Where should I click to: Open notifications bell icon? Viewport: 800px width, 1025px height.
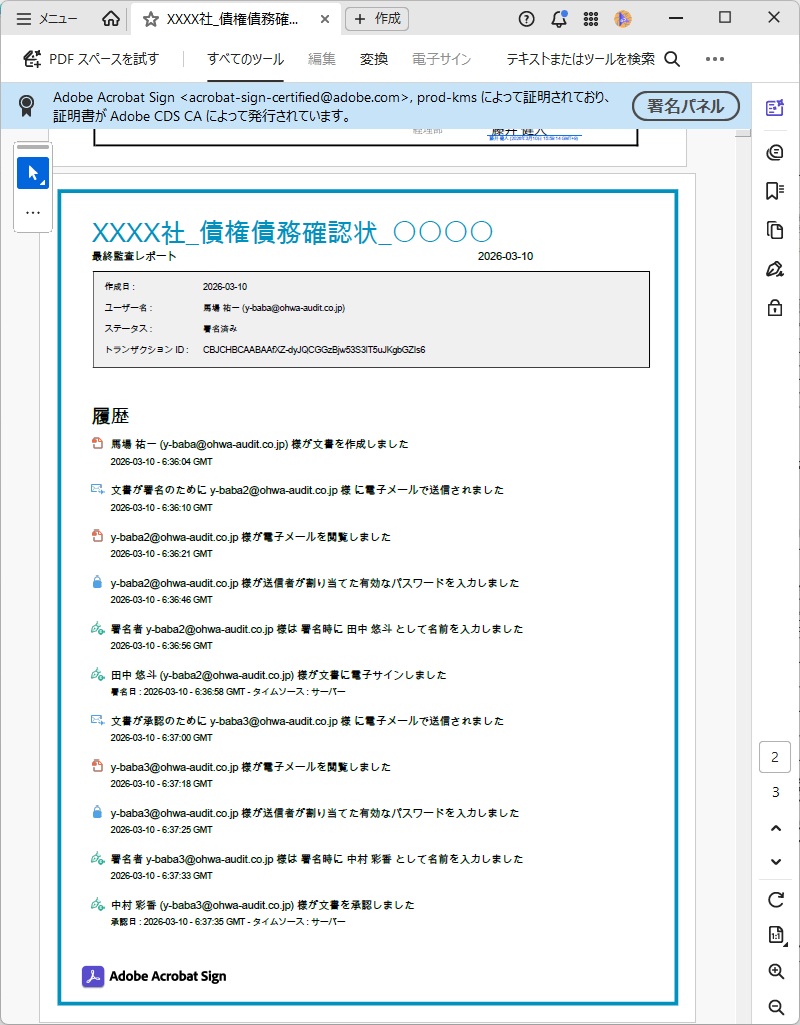[x=558, y=18]
